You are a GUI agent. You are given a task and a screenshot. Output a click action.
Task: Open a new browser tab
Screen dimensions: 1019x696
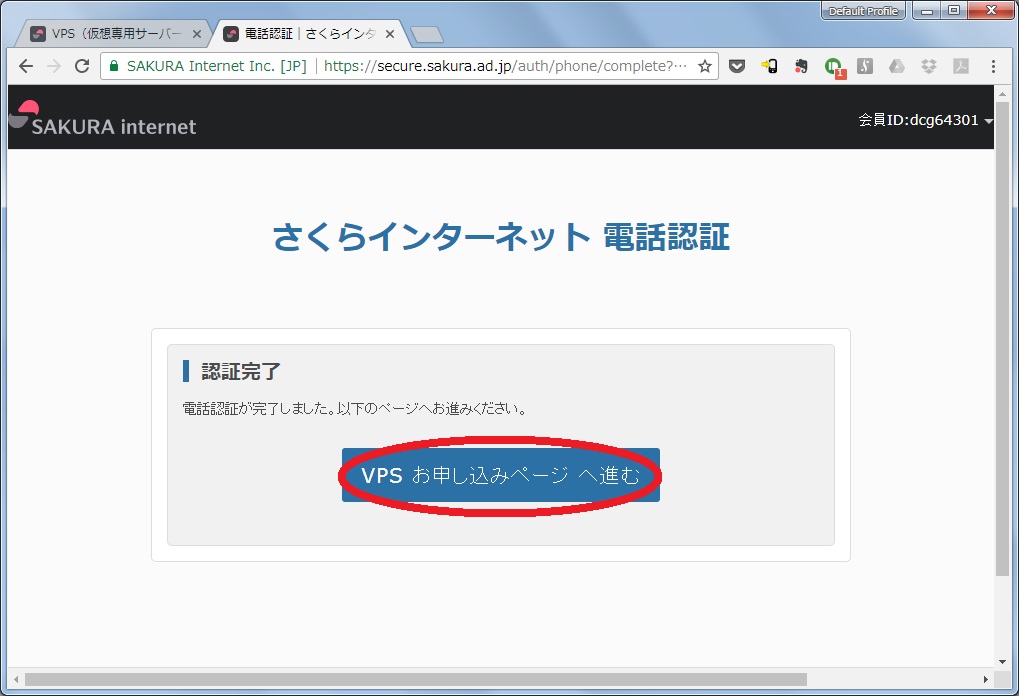coord(427,35)
